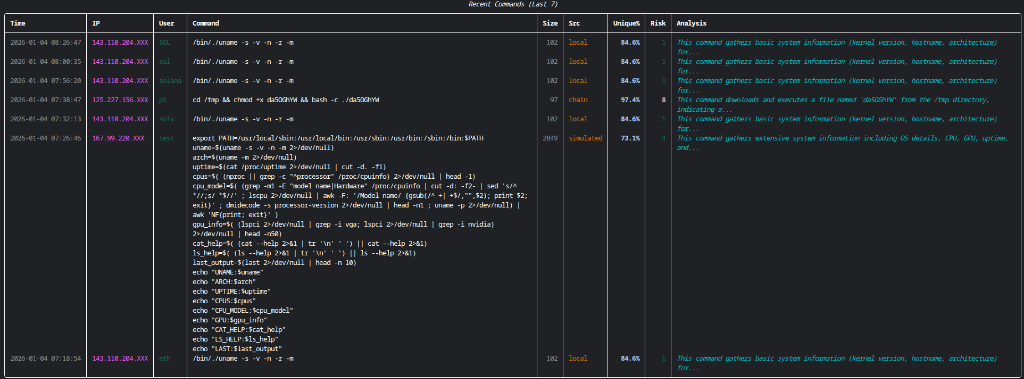1024x379 pixels.
Task: Click the risk score in the eth row
Action: click(x=664, y=359)
